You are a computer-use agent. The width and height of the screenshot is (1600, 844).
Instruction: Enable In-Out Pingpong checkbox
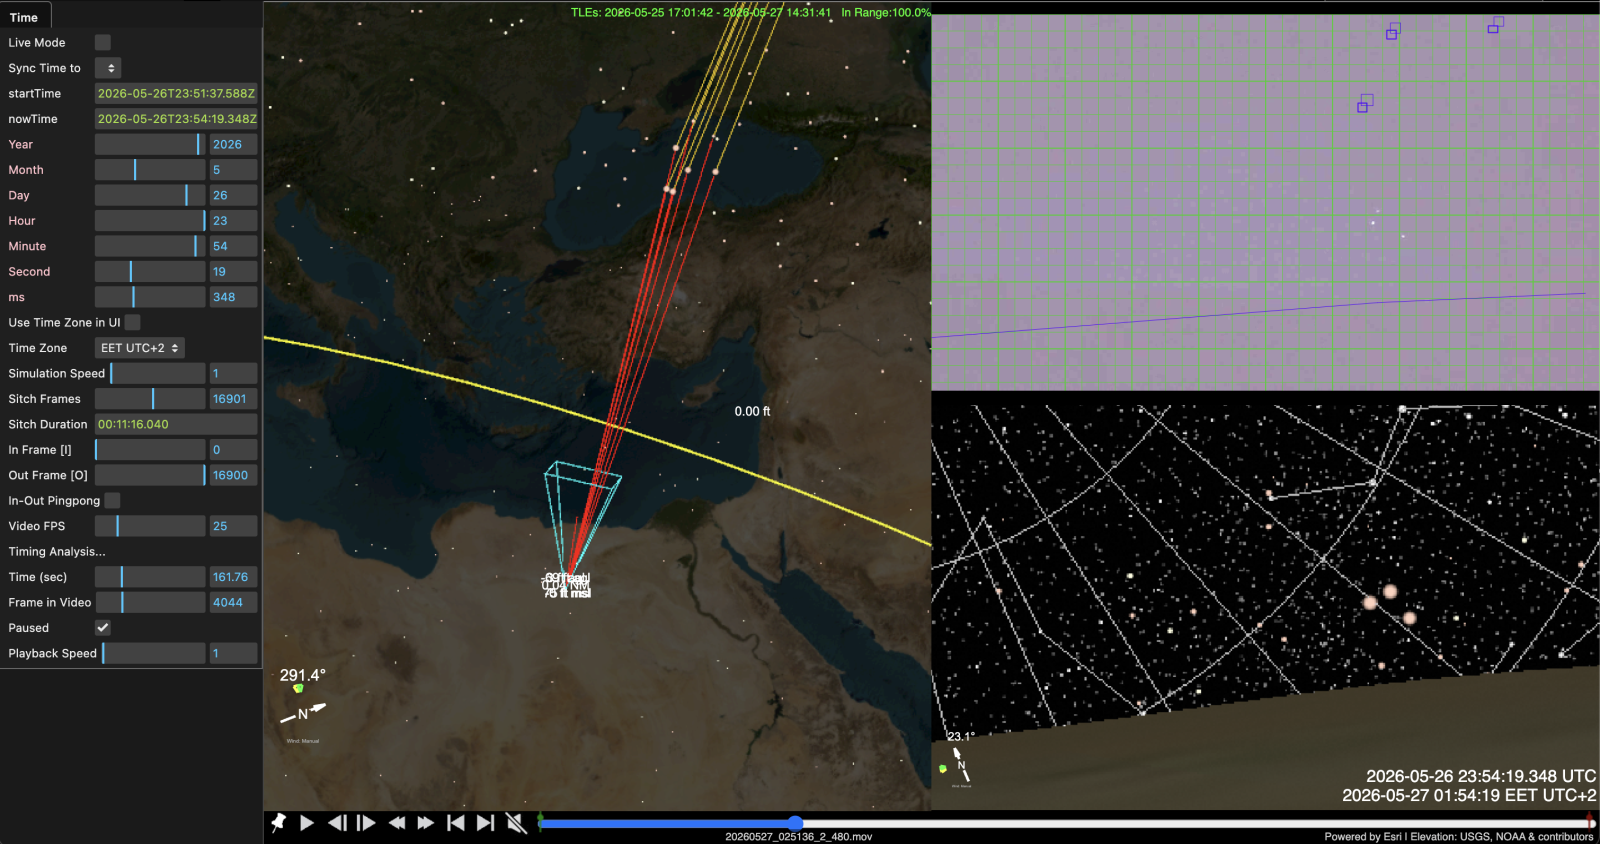point(113,500)
